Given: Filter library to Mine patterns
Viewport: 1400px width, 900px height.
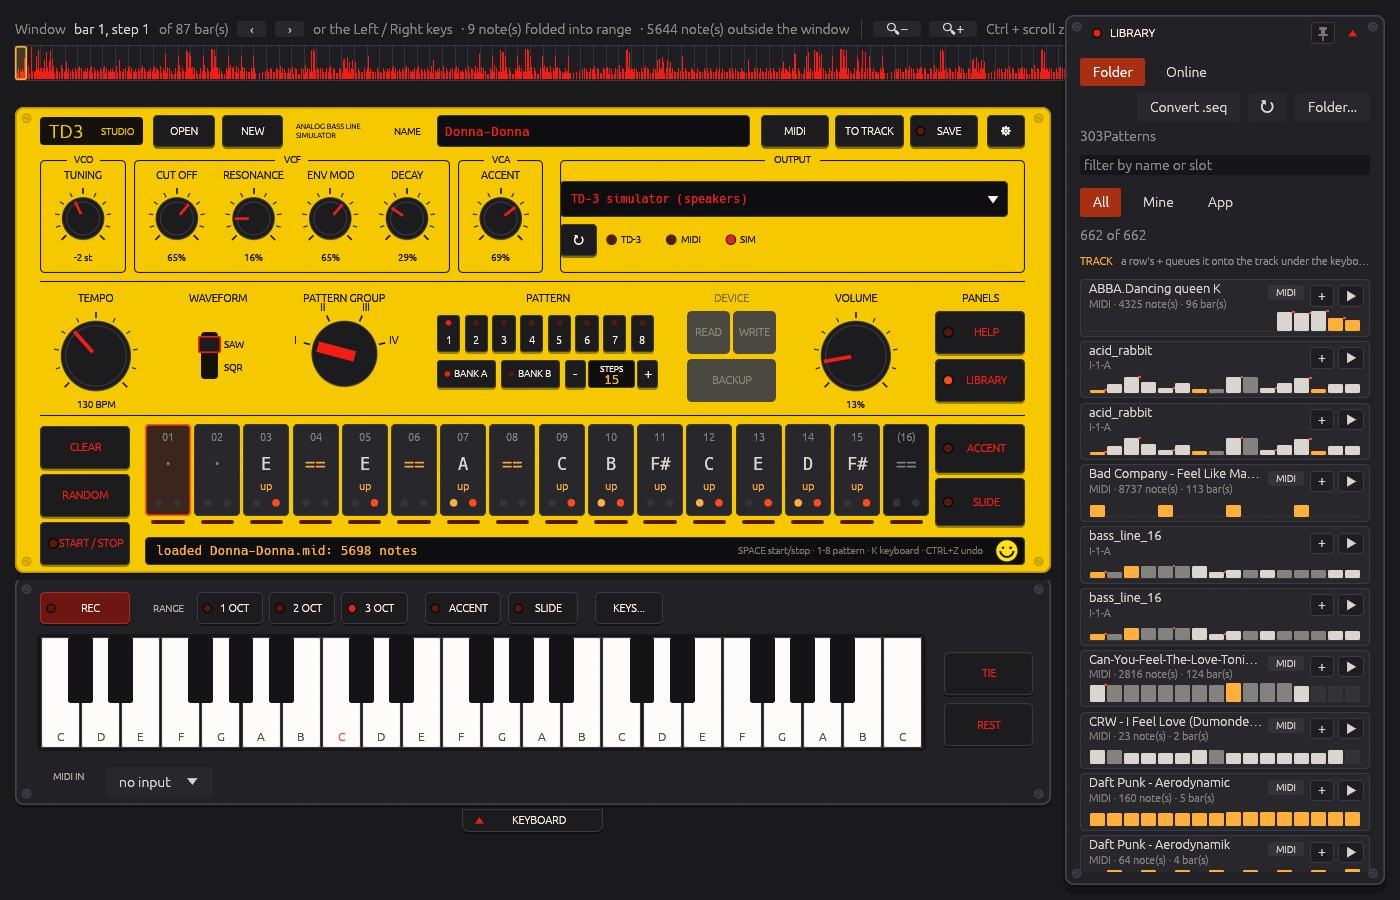Looking at the screenshot, I should click(x=1158, y=202).
